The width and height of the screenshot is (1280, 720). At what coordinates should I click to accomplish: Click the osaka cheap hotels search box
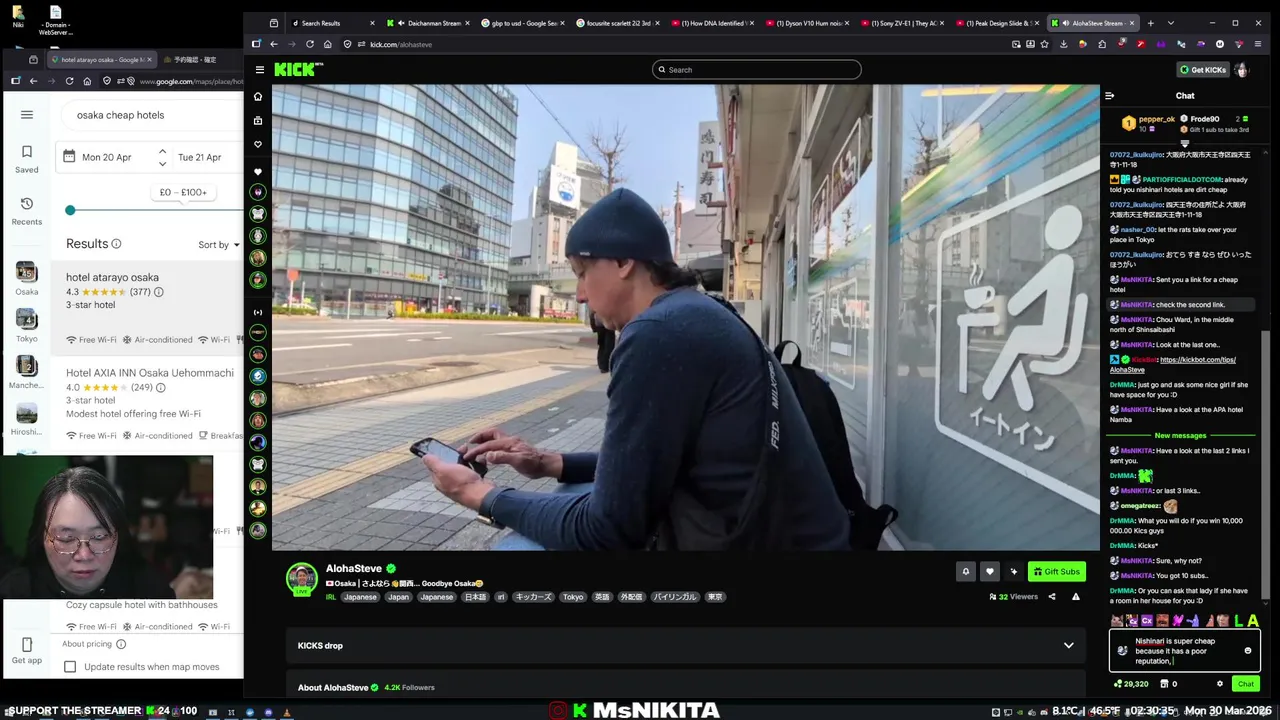point(150,115)
